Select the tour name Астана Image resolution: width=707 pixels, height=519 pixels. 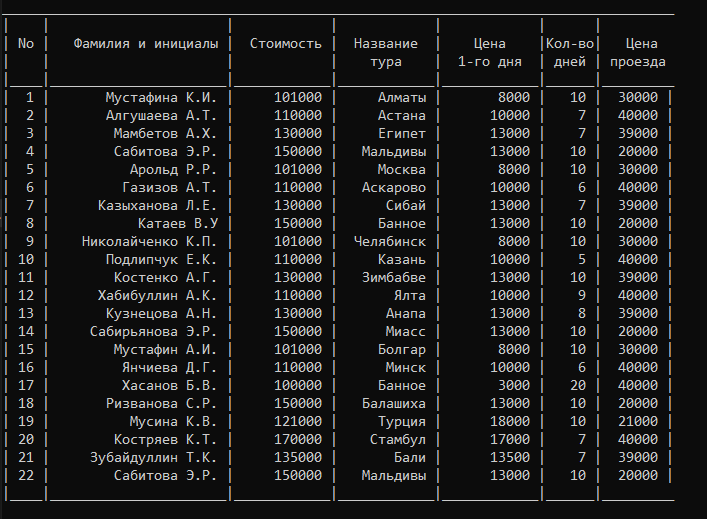click(x=402, y=115)
